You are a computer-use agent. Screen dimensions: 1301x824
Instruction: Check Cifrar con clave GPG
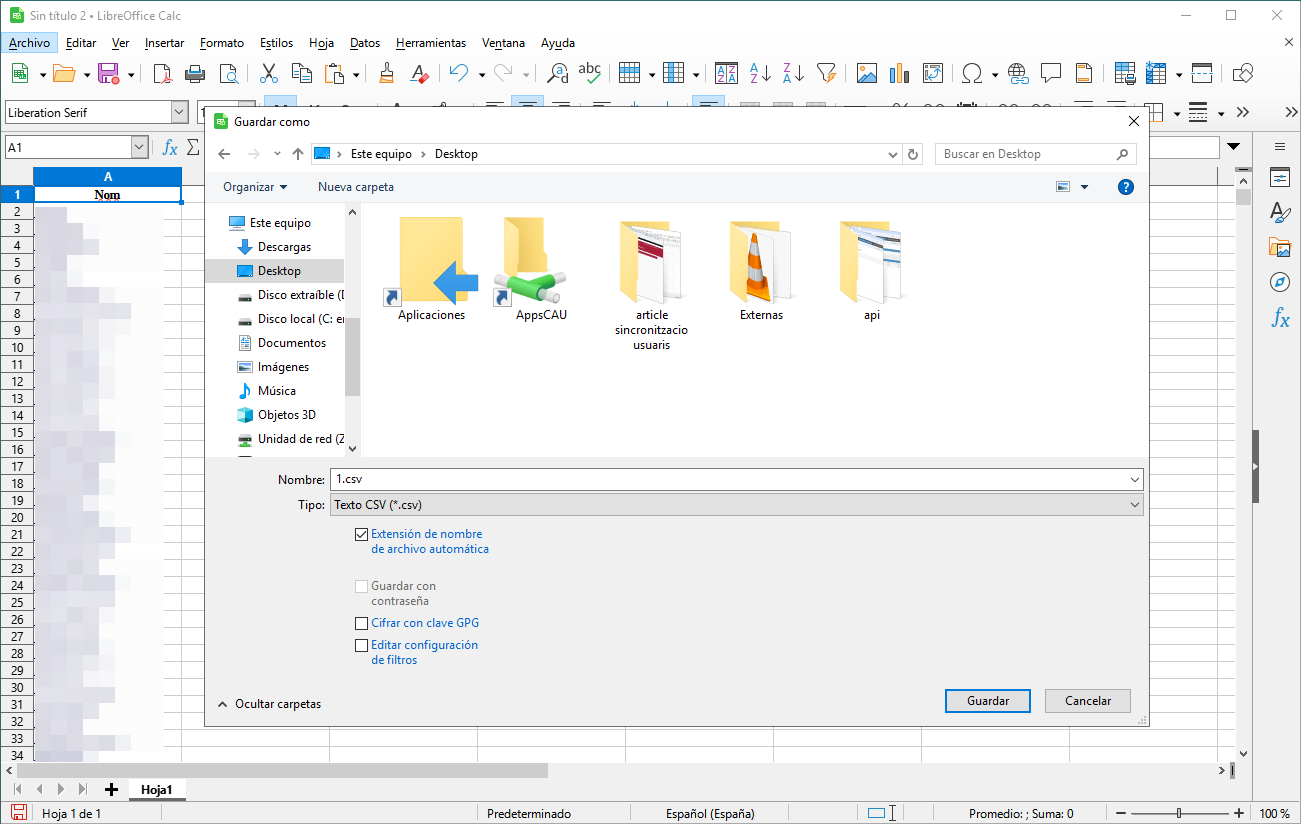362,623
